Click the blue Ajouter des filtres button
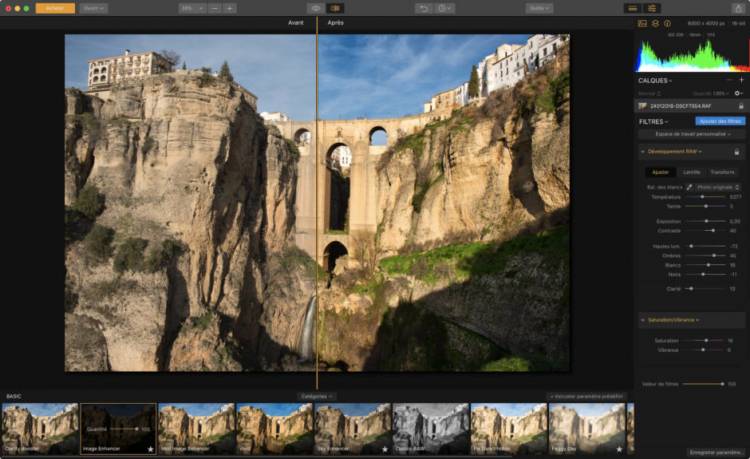Image resolution: width=750 pixels, height=459 pixels. coord(720,121)
